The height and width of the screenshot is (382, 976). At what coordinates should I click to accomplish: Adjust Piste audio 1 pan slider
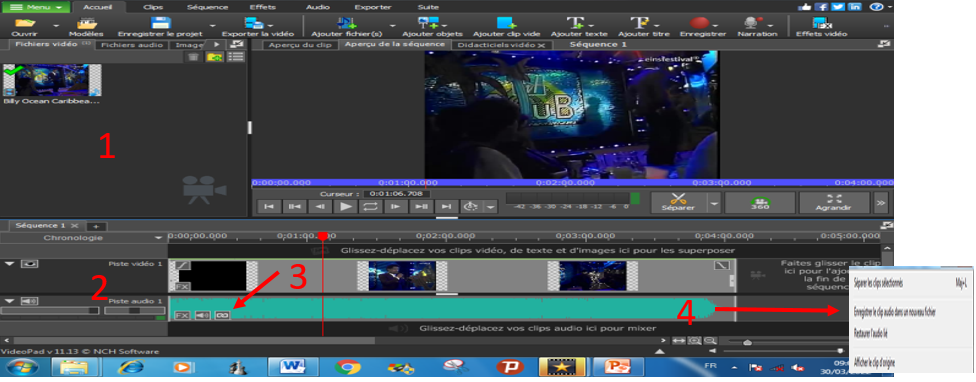134,310
